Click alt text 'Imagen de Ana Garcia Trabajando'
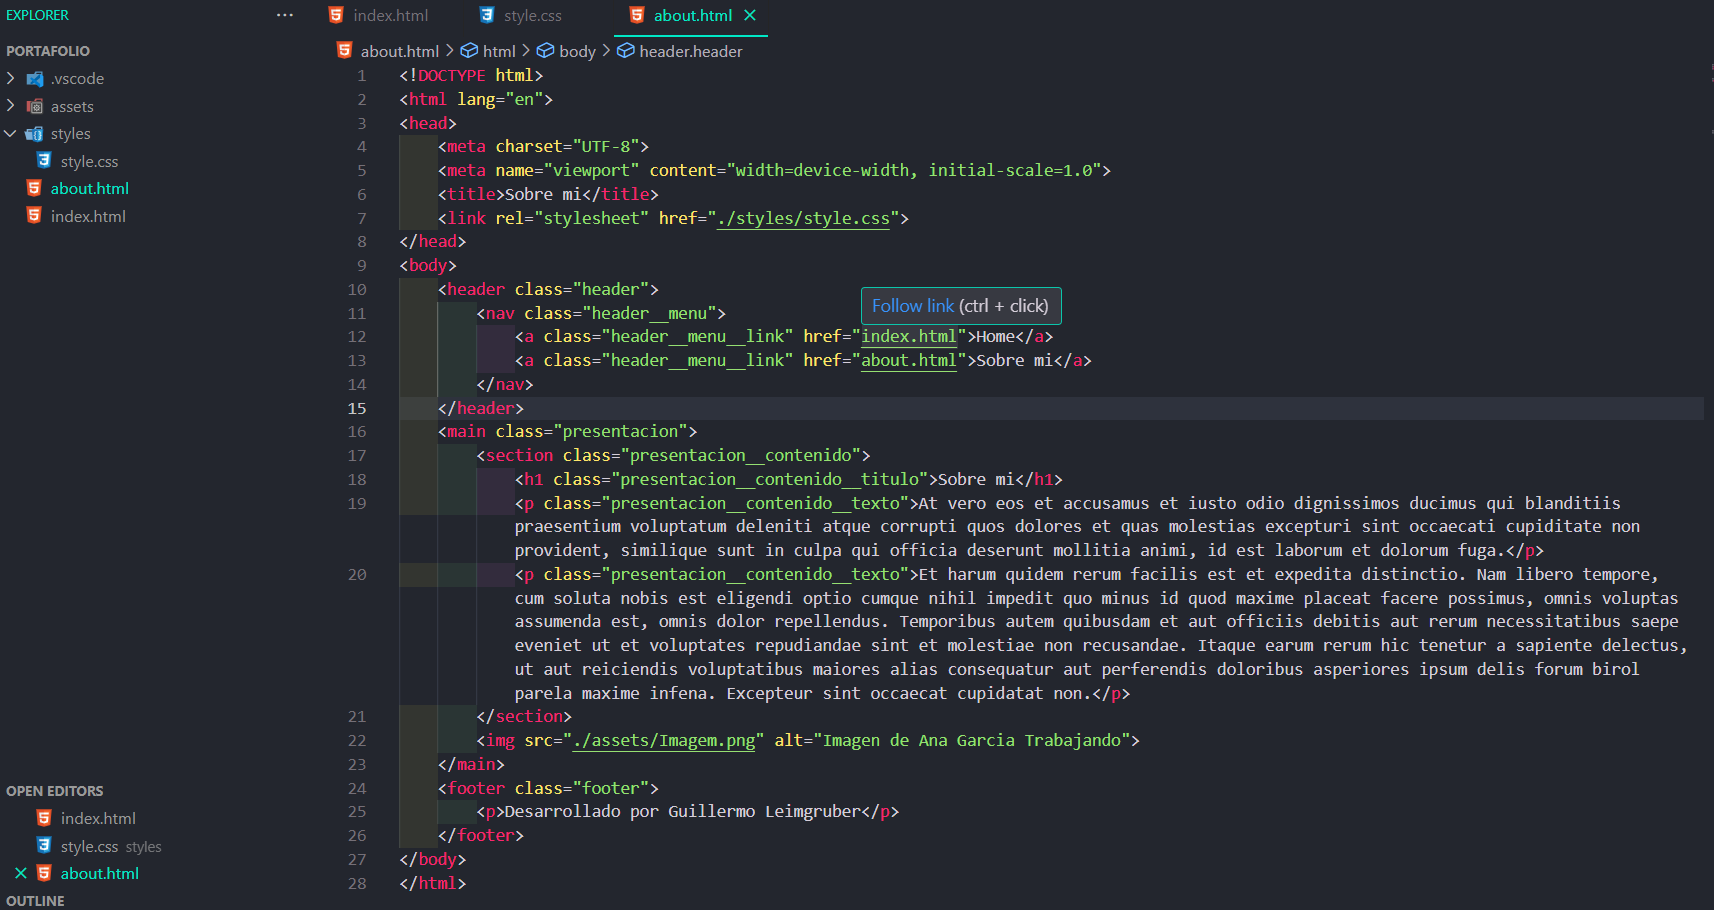 click(972, 741)
